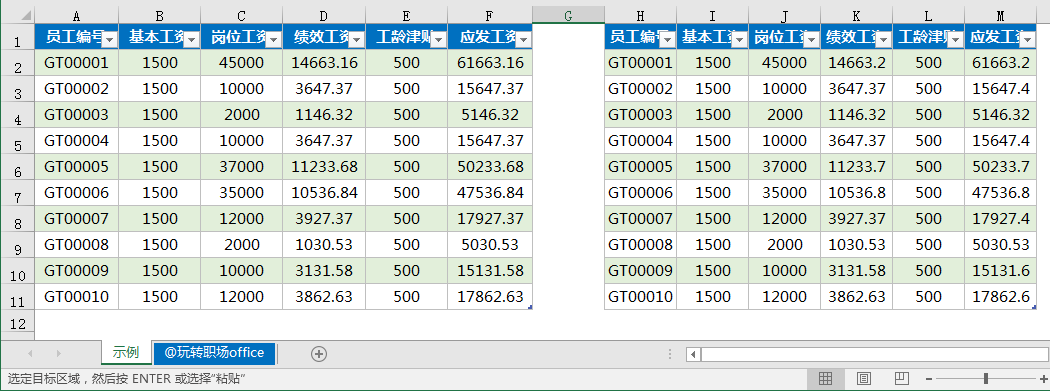Open filter dropdown in cell I1

click(739, 41)
